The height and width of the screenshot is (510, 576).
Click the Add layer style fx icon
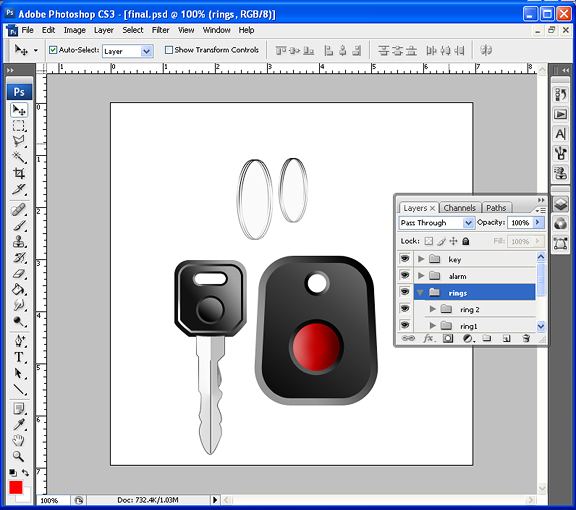point(428,338)
